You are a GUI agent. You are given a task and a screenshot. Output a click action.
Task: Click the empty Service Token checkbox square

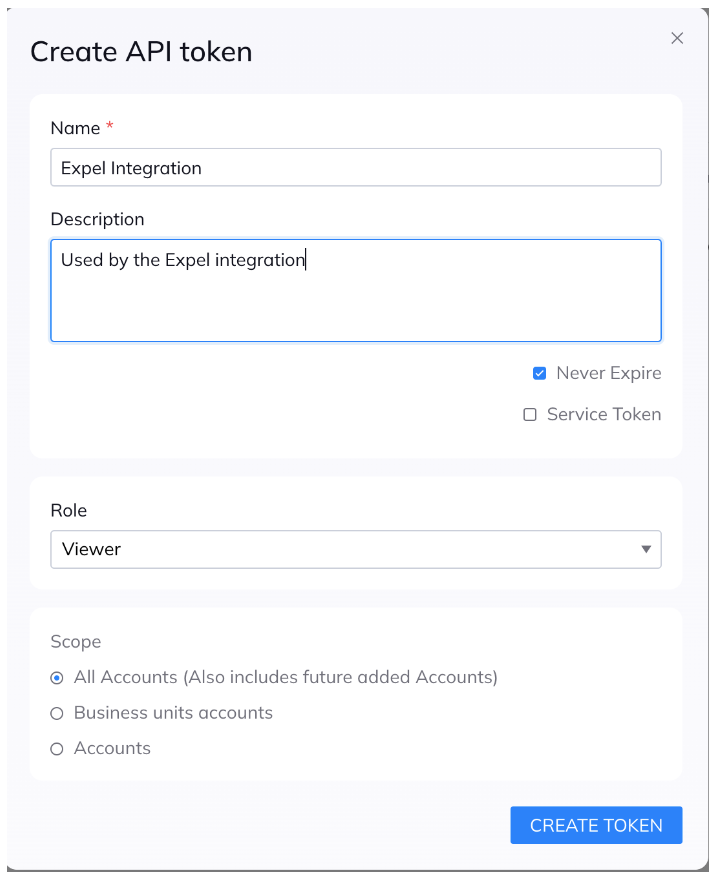(x=539, y=414)
